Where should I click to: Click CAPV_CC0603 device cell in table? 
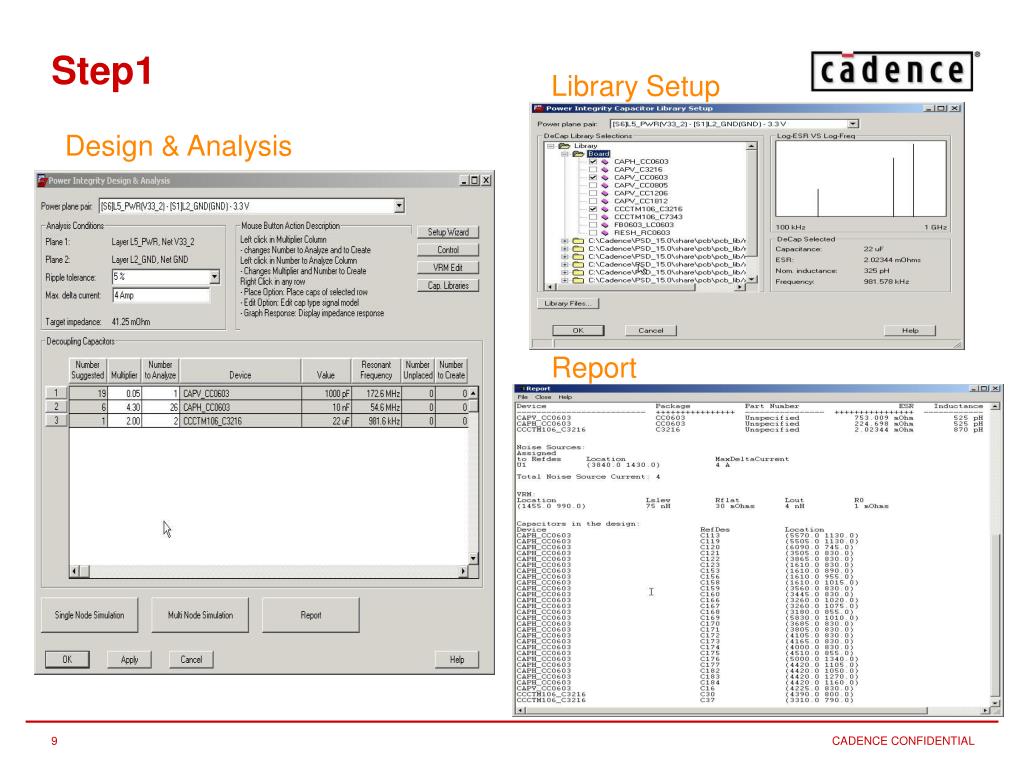pos(240,393)
